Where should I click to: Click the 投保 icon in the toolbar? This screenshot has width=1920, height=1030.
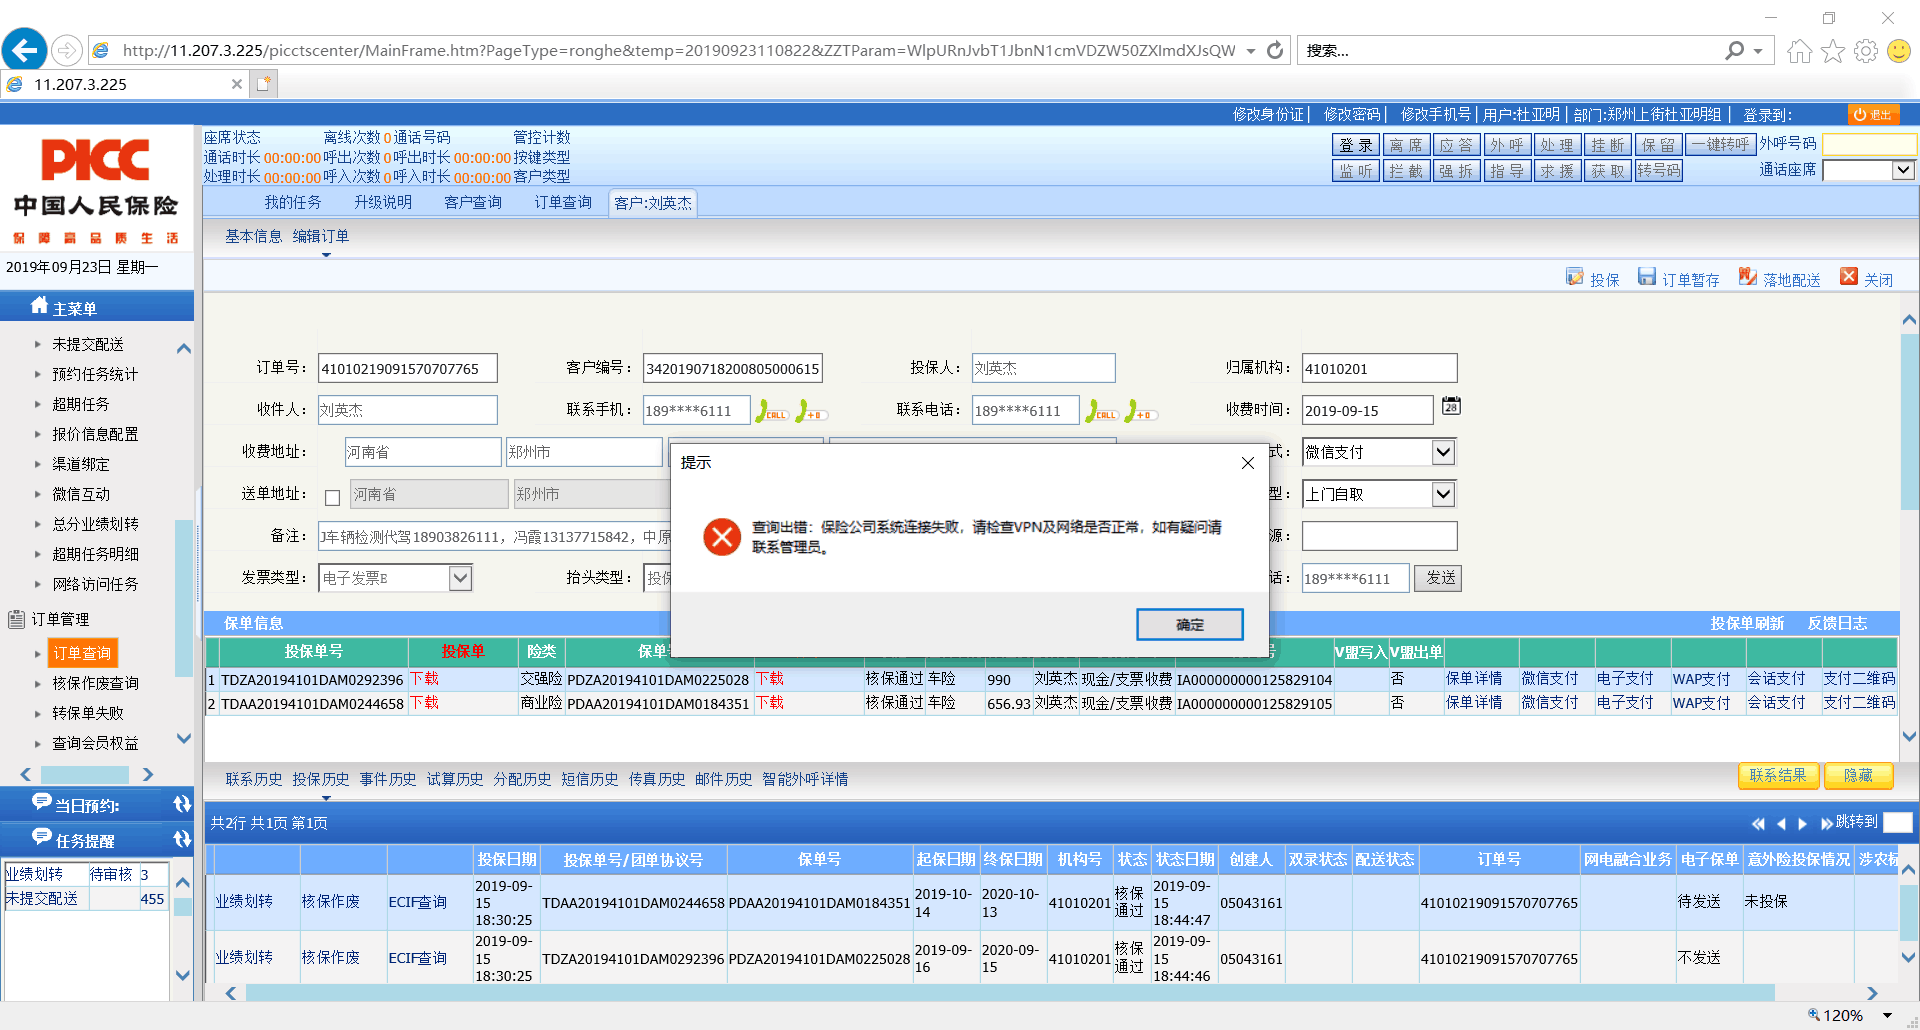point(1575,278)
